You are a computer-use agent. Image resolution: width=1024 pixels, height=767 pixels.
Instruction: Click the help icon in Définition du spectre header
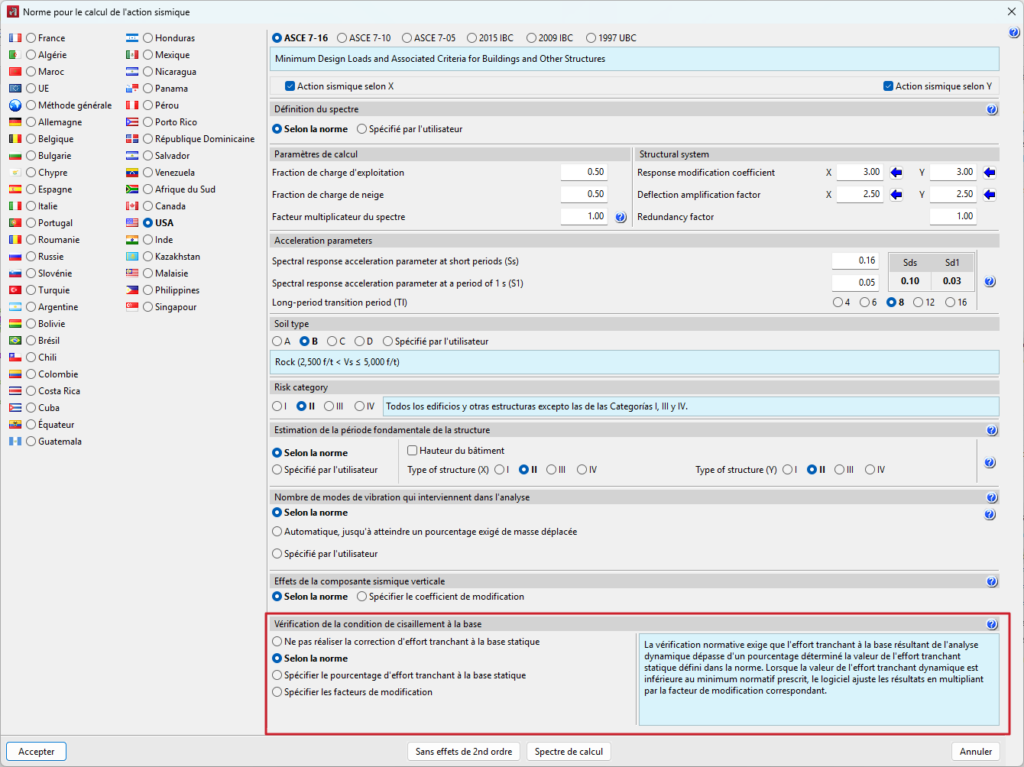(x=991, y=109)
